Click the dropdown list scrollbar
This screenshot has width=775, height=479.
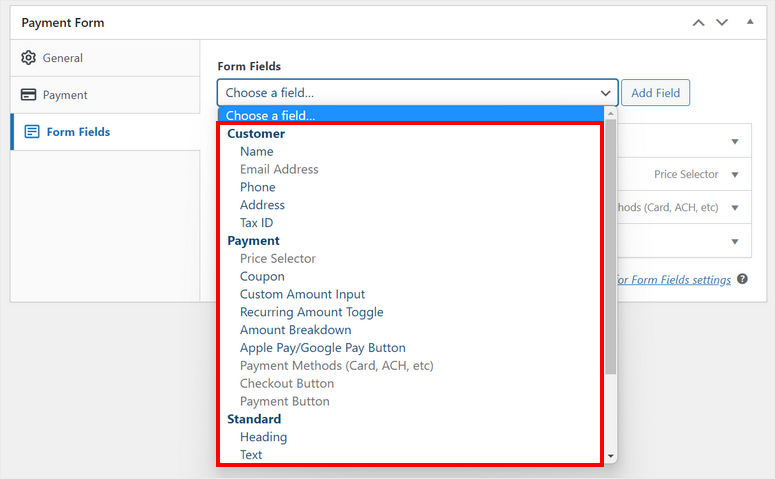tap(610, 250)
